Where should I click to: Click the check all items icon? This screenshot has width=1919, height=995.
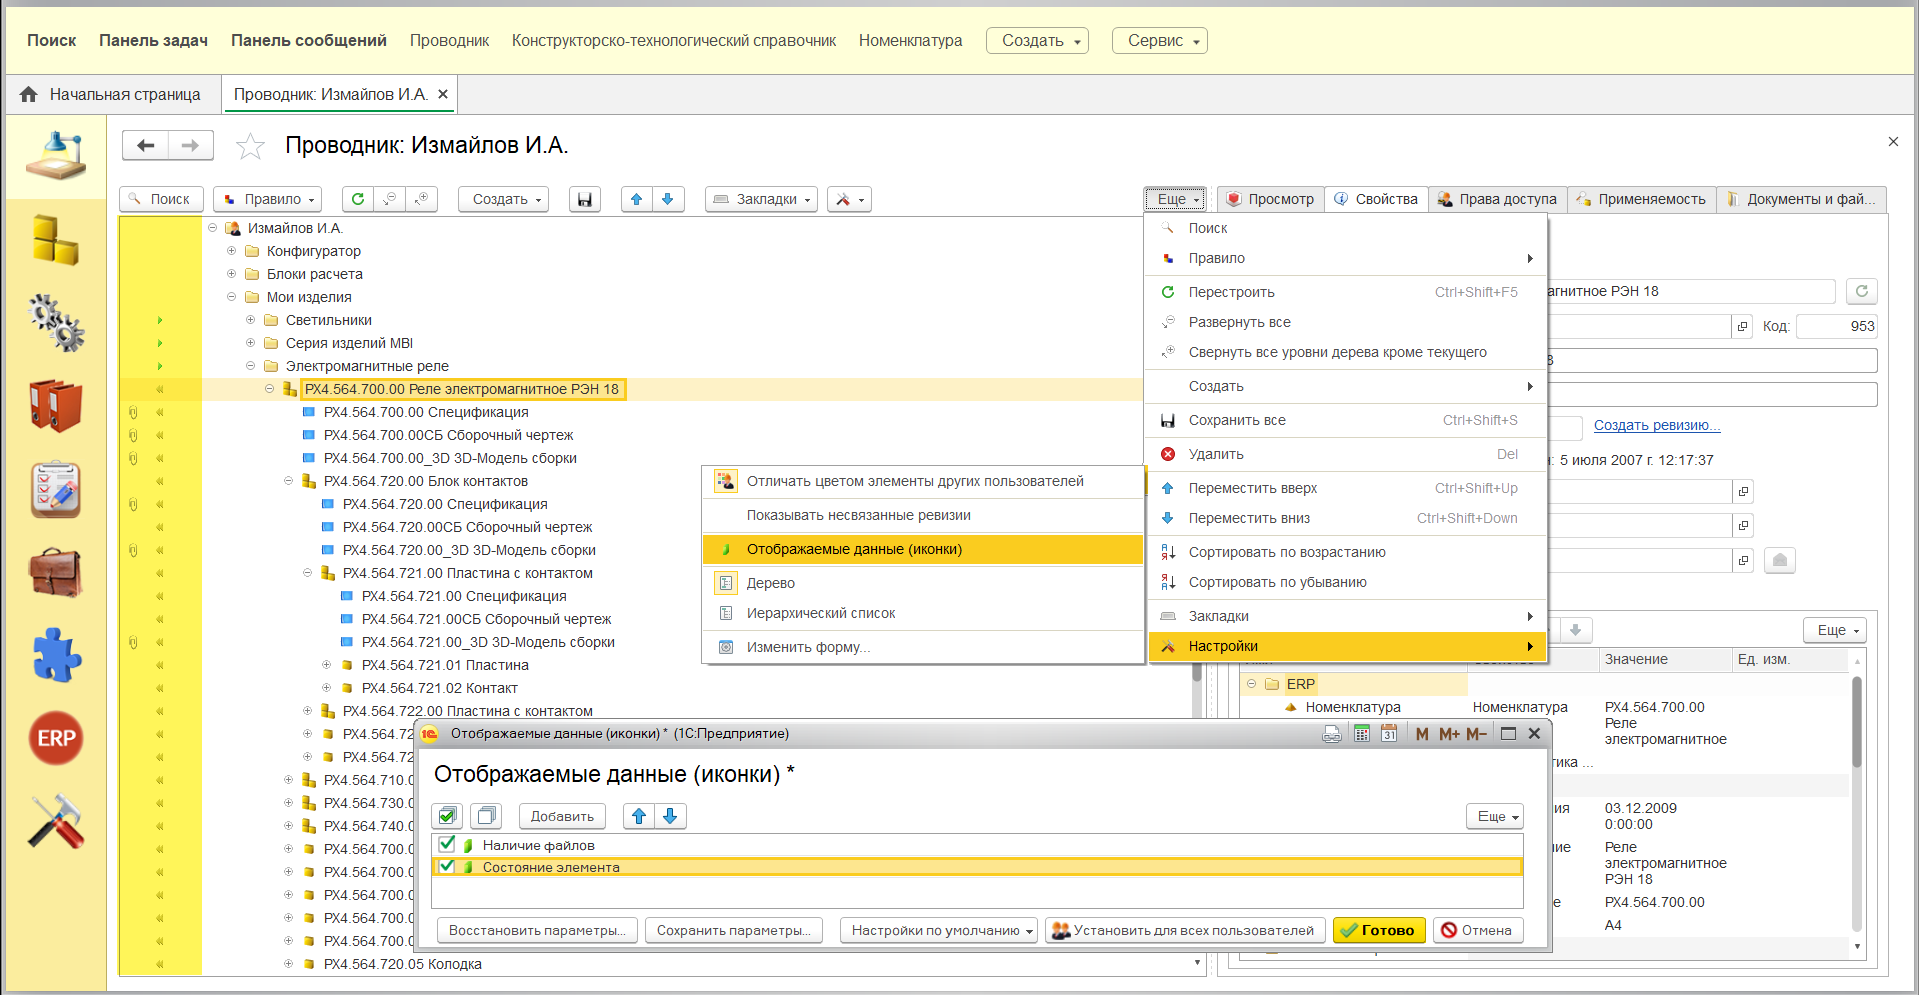tap(448, 816)
